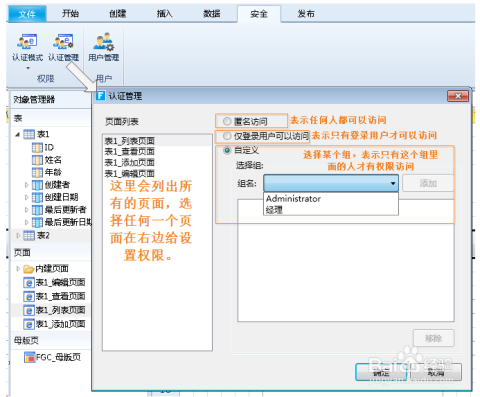Expand the 创建日期 tree node

coord(27,197)
